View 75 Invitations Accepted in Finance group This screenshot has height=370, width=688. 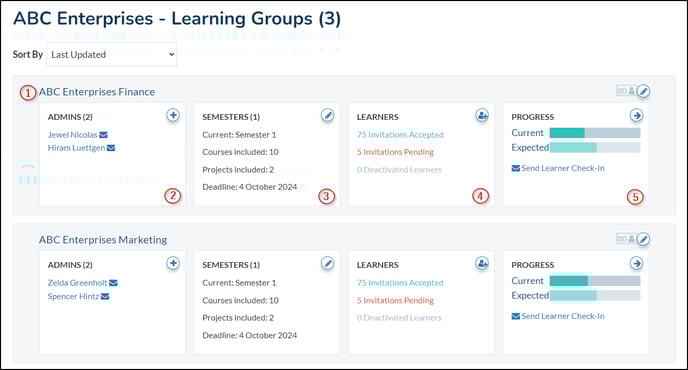coord(400,135)
